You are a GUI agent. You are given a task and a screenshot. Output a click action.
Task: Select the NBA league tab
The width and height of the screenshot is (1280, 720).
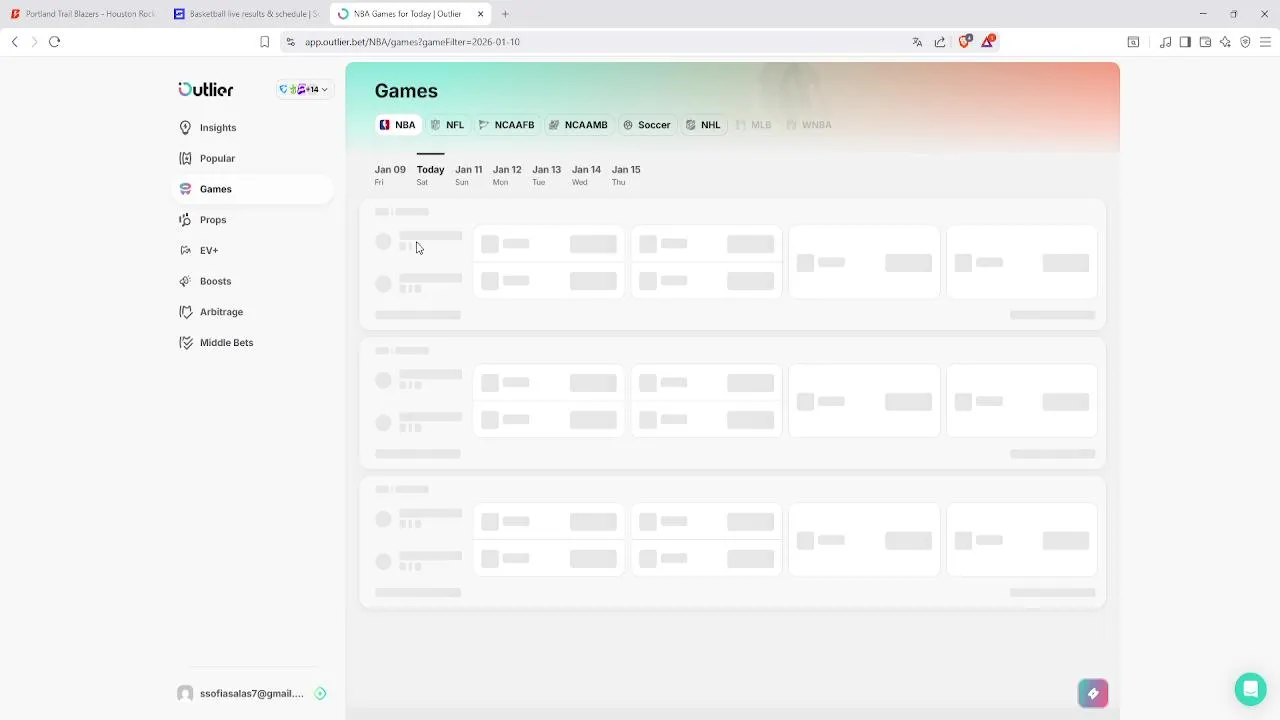click(x=397, y=125)
